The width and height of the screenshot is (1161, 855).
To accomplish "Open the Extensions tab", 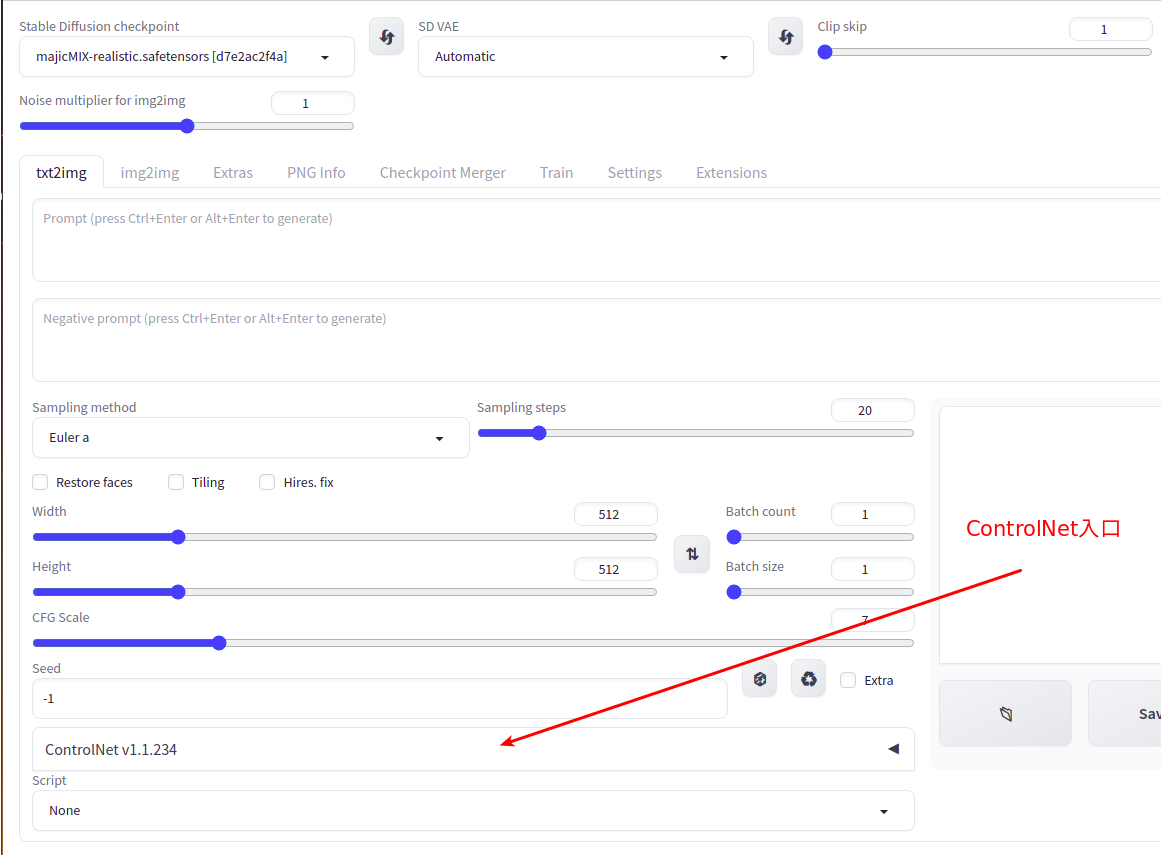I will tap(732, 172).
